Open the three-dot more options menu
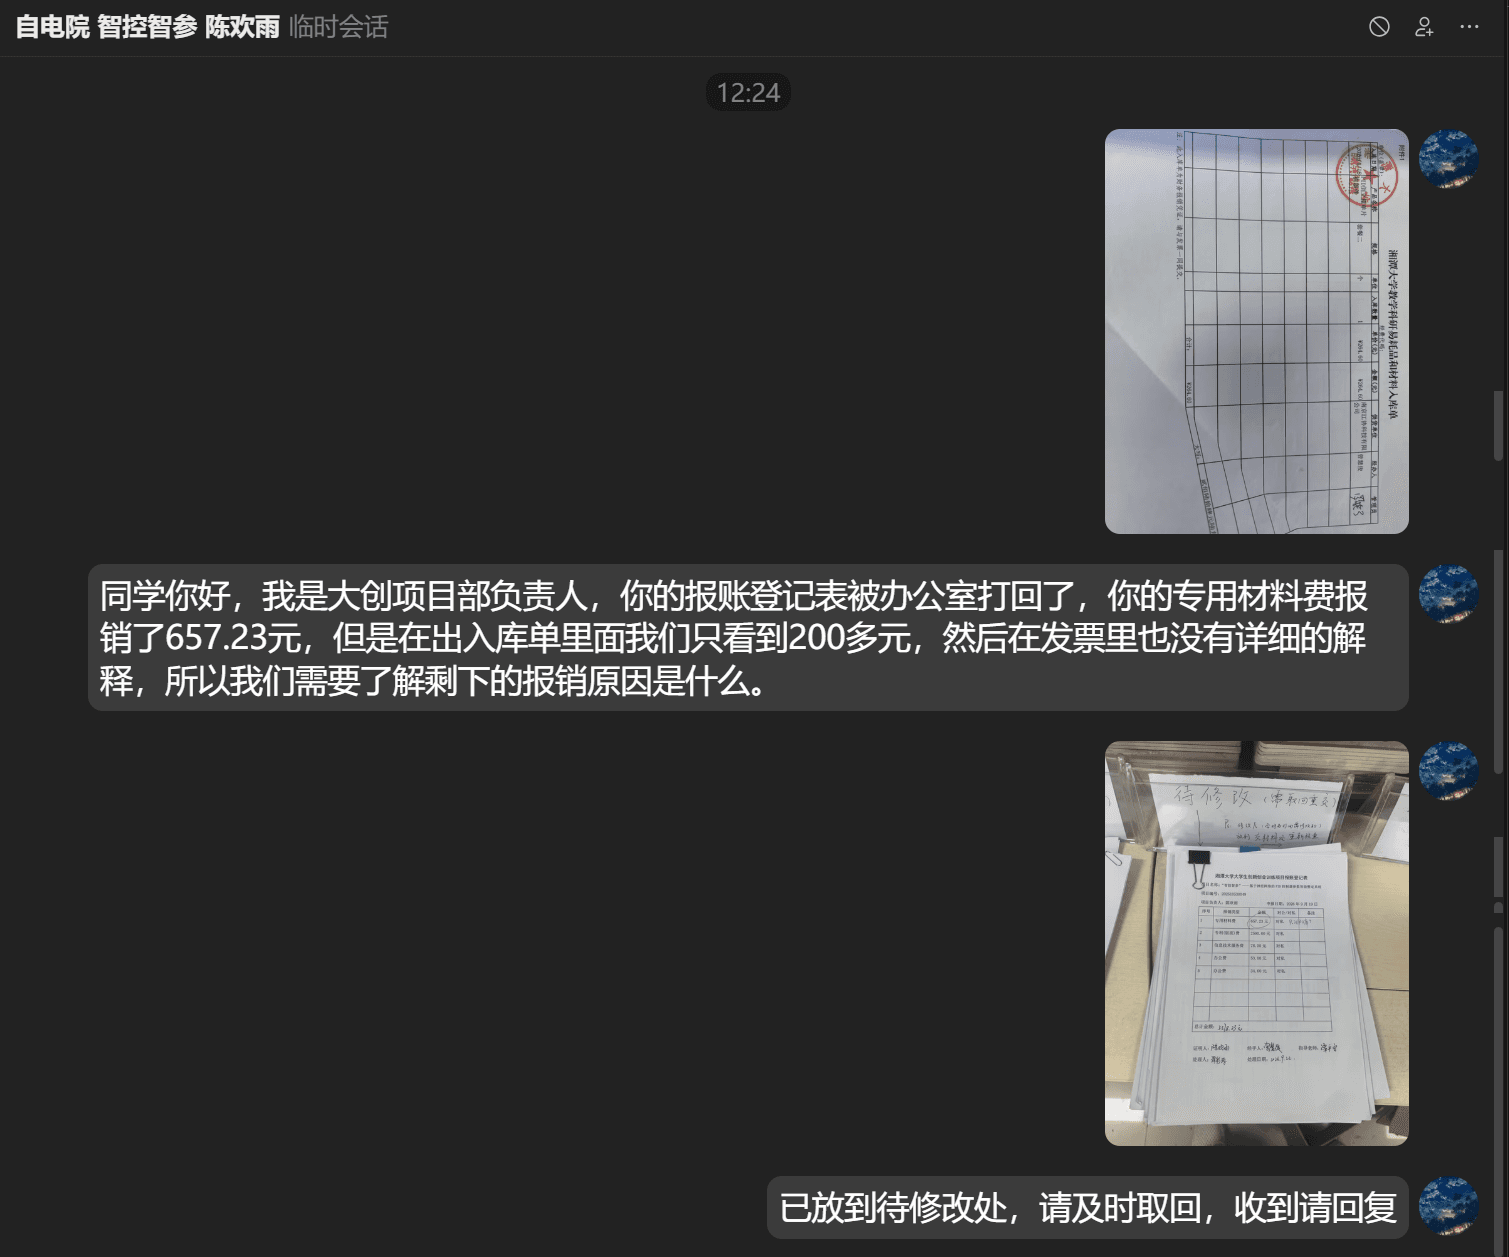 1469,27
